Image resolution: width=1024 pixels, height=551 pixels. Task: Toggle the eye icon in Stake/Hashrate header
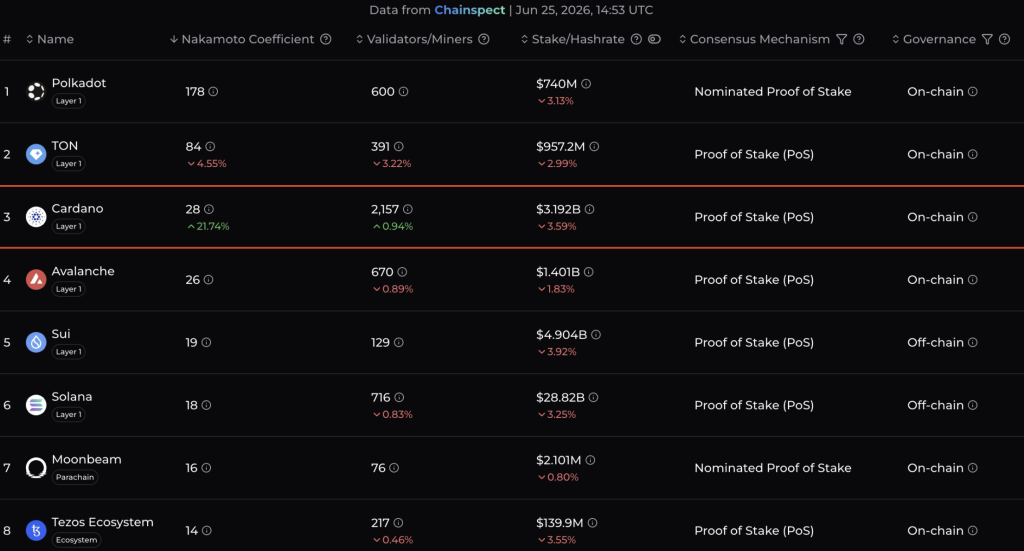pyautogui.click(x=654, y=39)
